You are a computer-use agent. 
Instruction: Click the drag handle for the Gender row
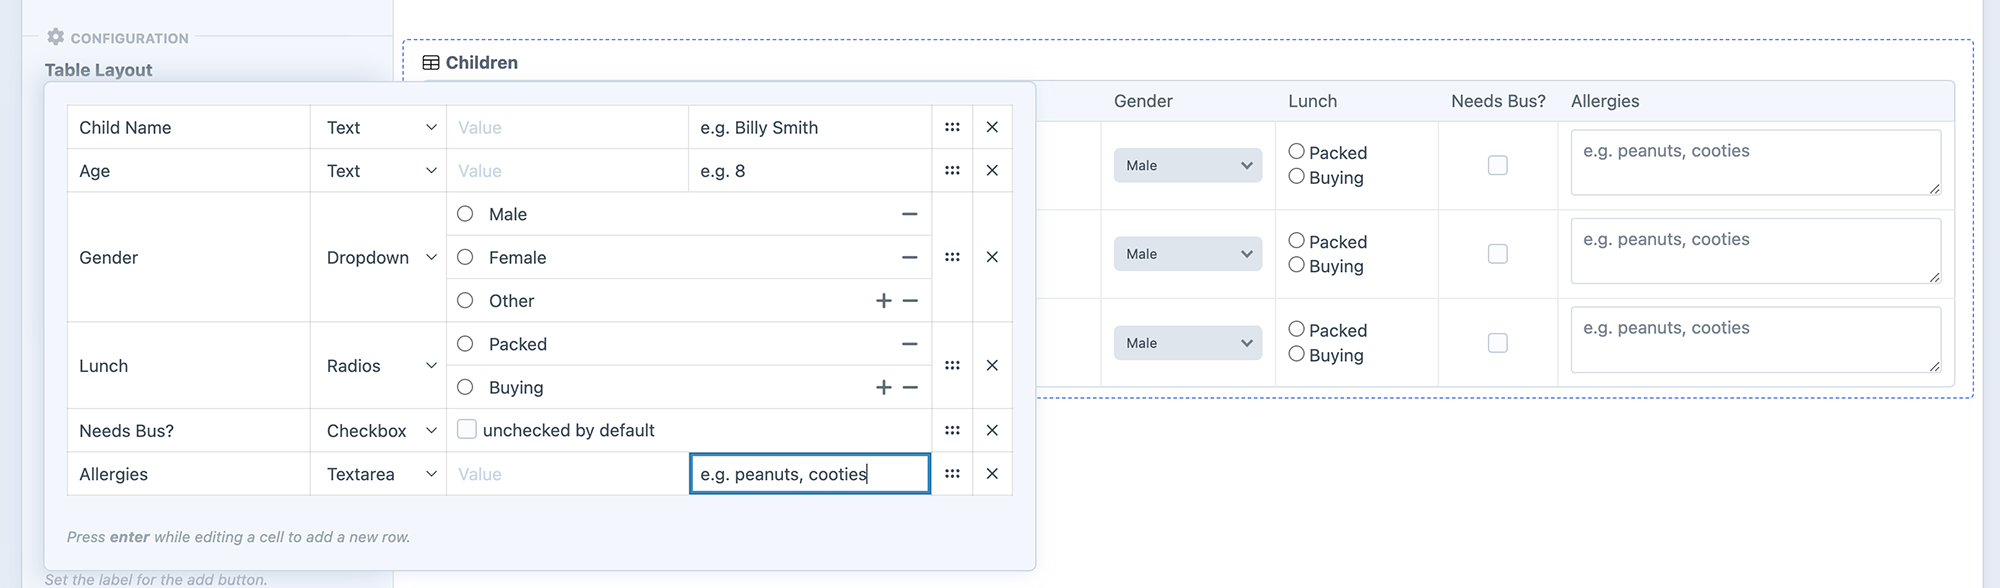tap(952, 257)
